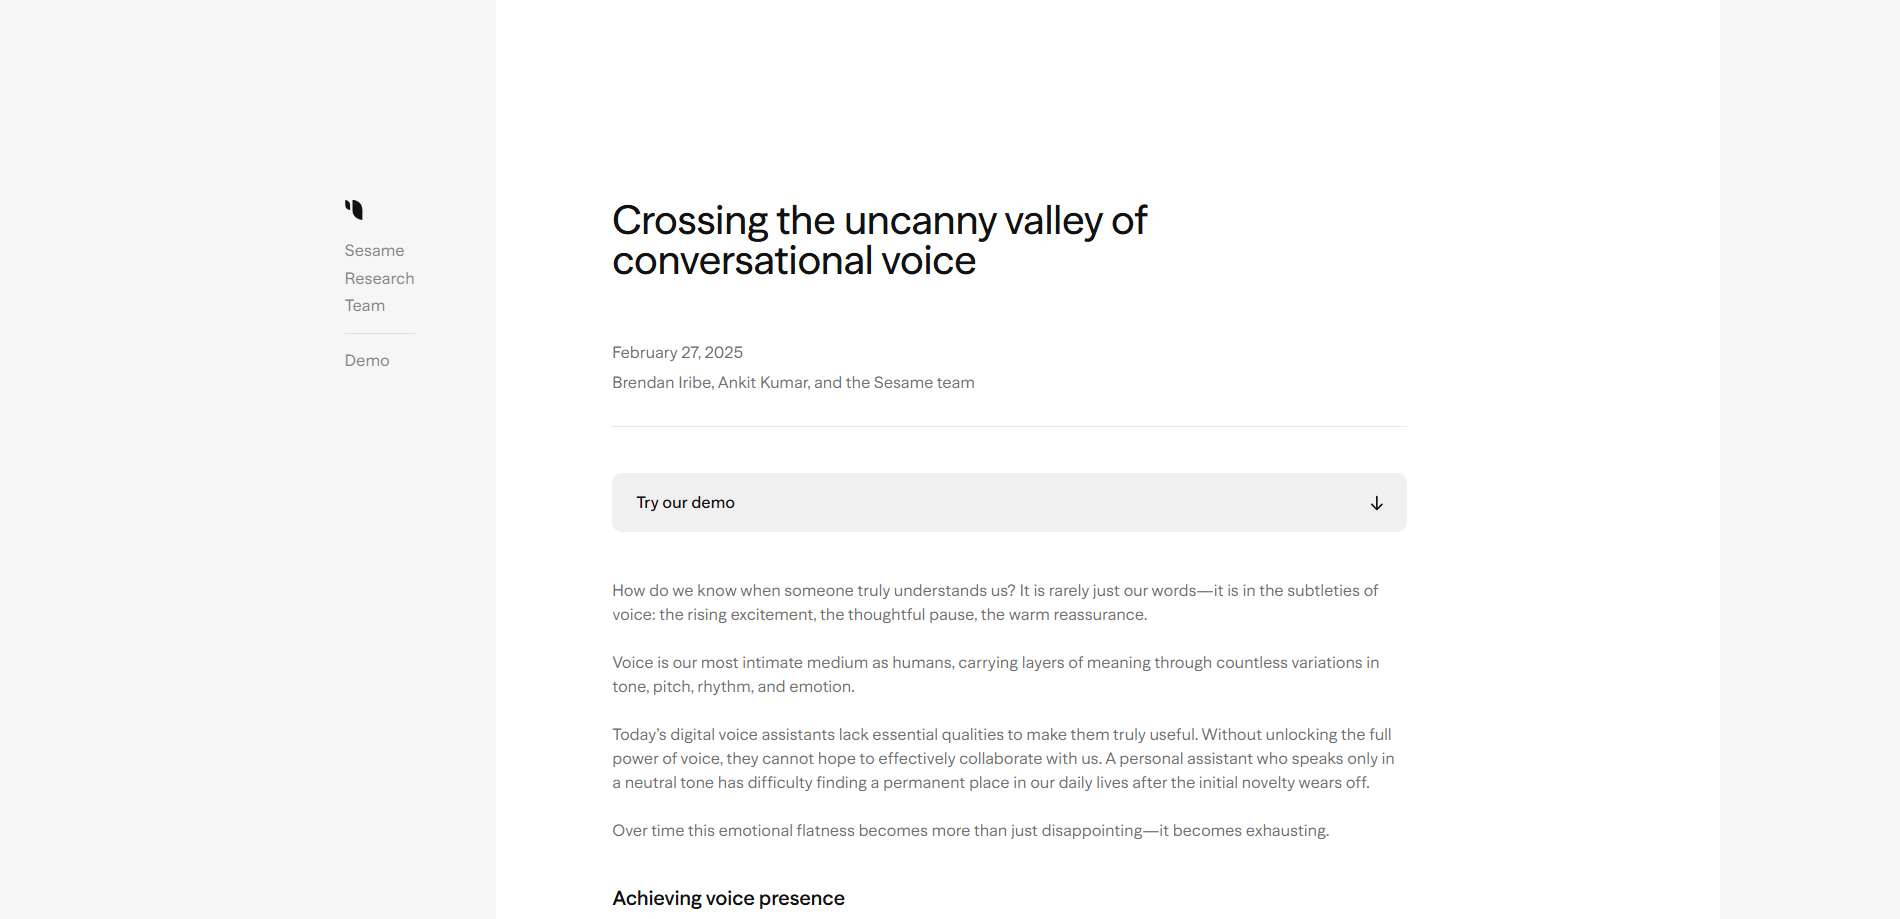Screen dimensions: 1900x919
Task: Click paragraph starting 'Today's digital voice assistants'
Action: coord(1003,758)
